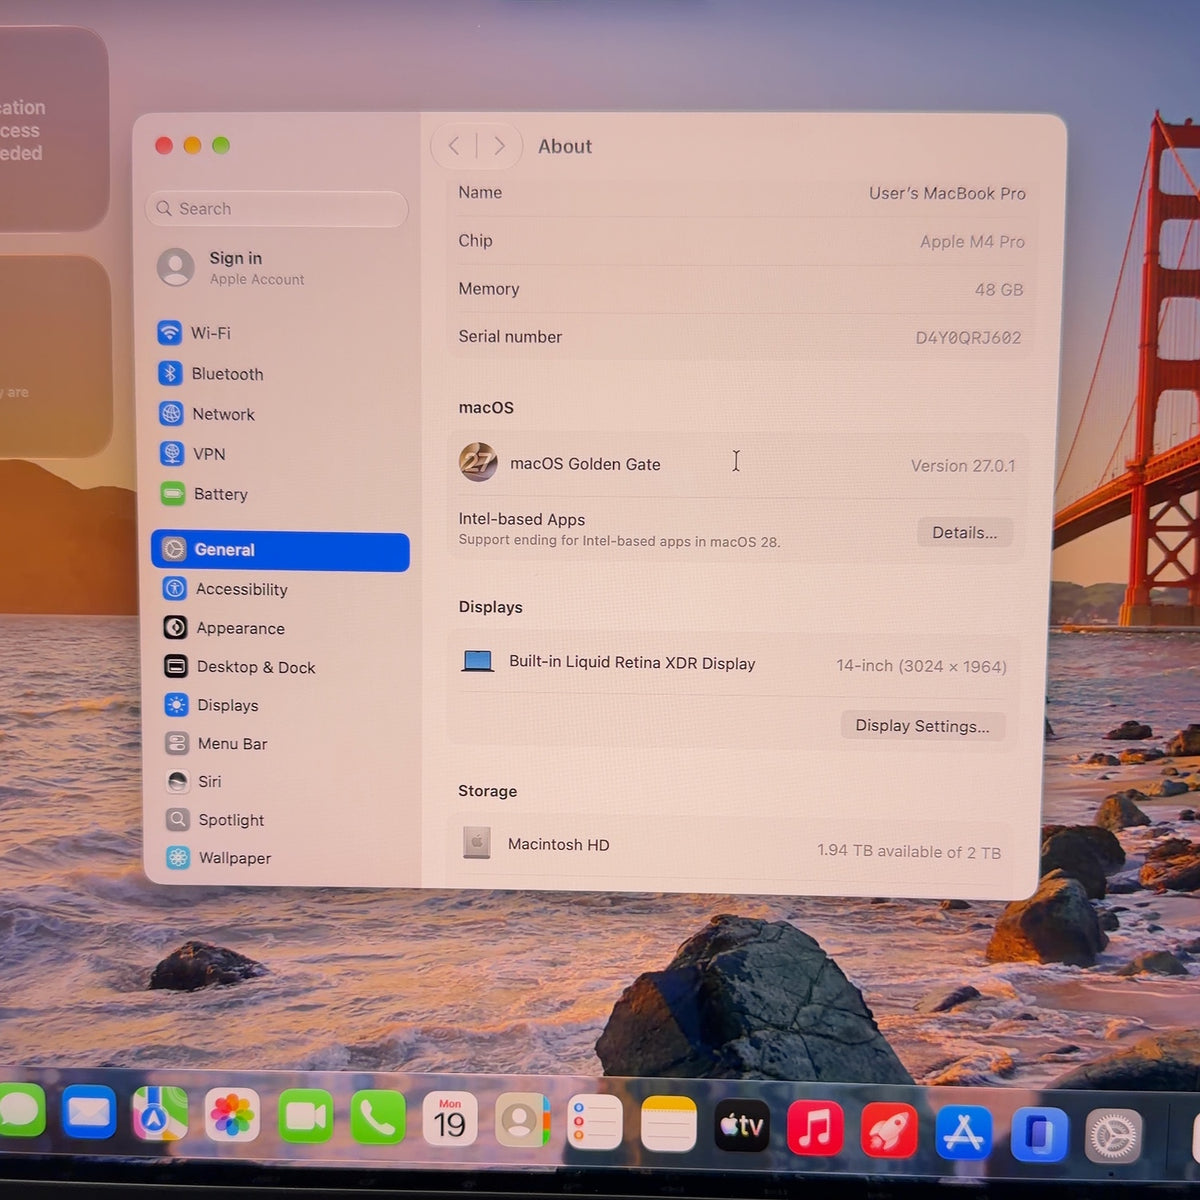Go forward using the right chevron

[499, 146]
